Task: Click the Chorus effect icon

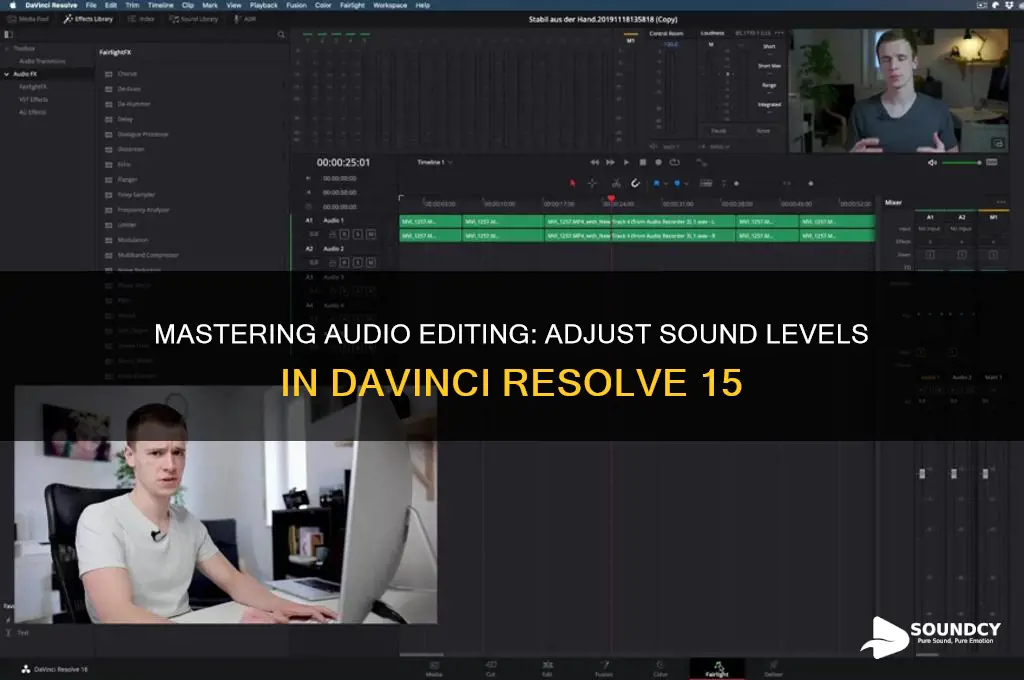Action: tap(109, 74)
